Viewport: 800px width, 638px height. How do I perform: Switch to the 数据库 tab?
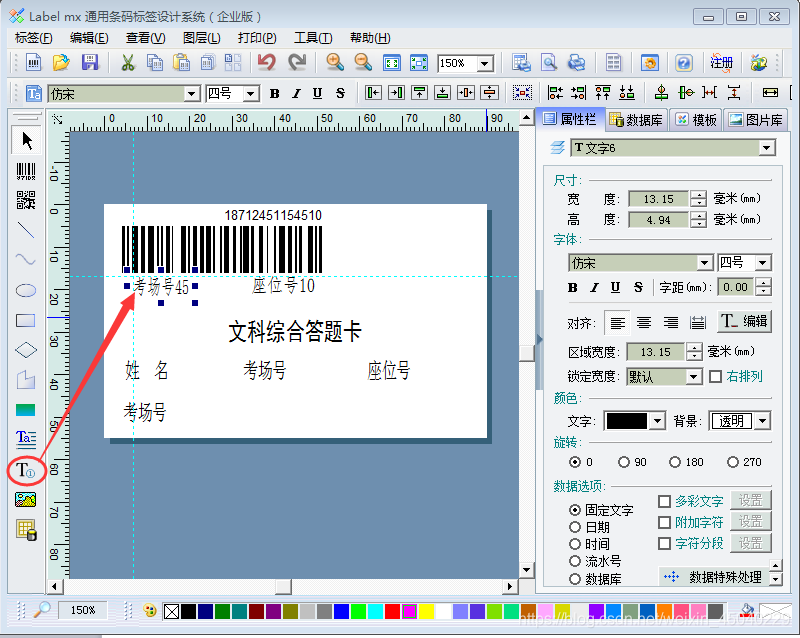636,120
